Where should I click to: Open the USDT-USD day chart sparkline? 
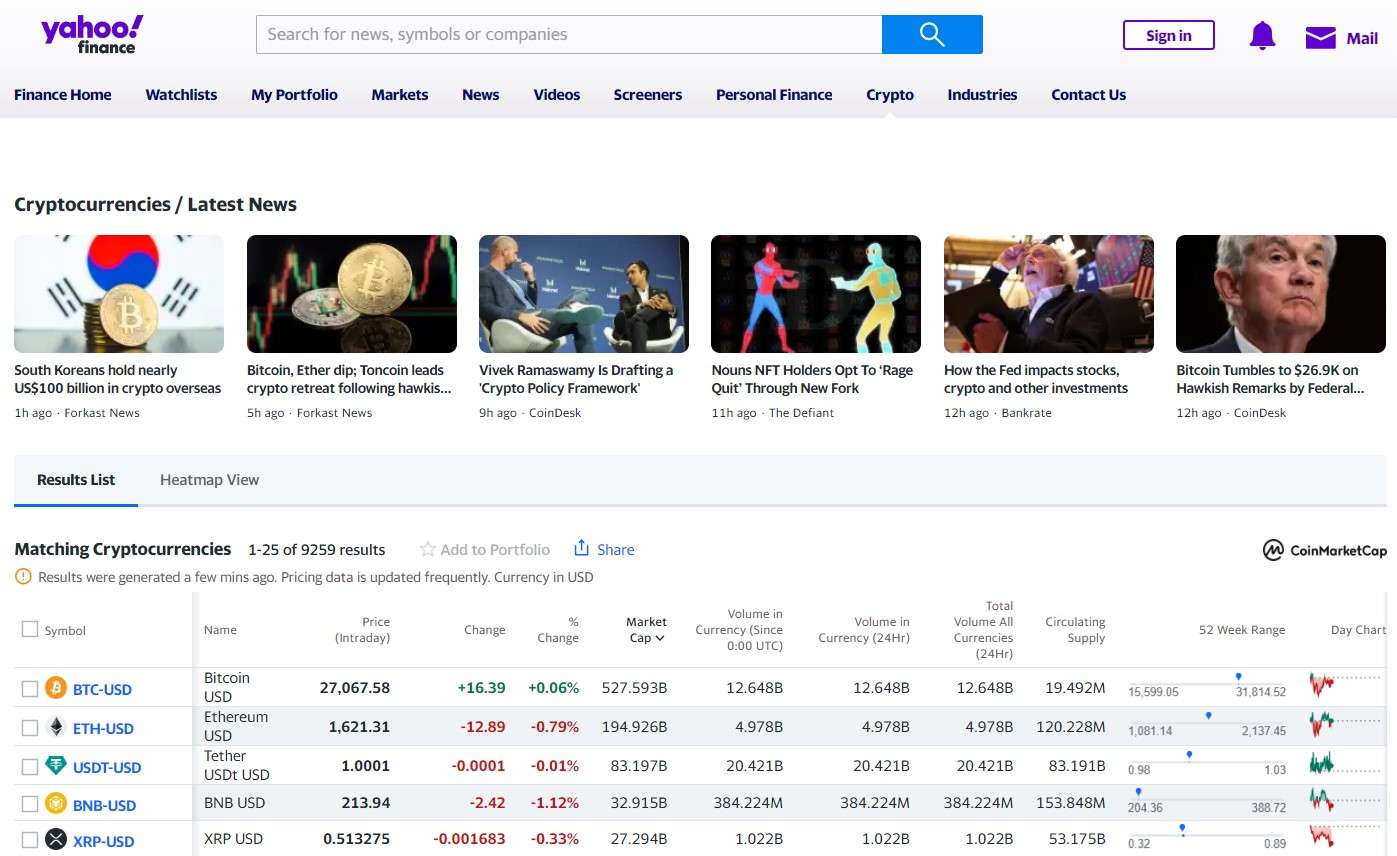coord(1345,764)
